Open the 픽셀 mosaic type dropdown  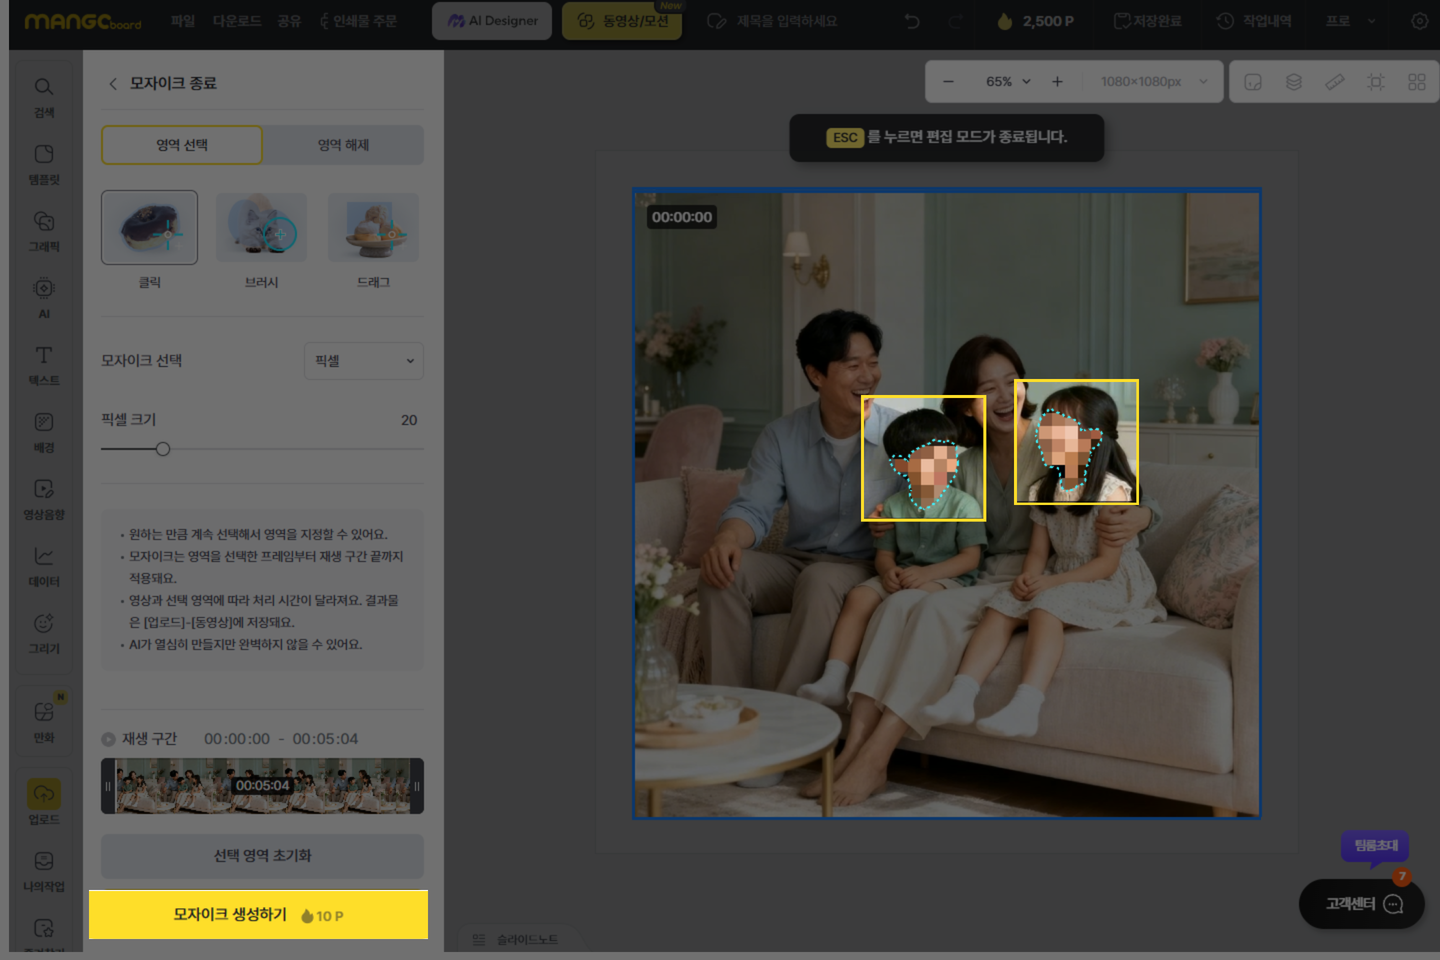tap(364, 361)
